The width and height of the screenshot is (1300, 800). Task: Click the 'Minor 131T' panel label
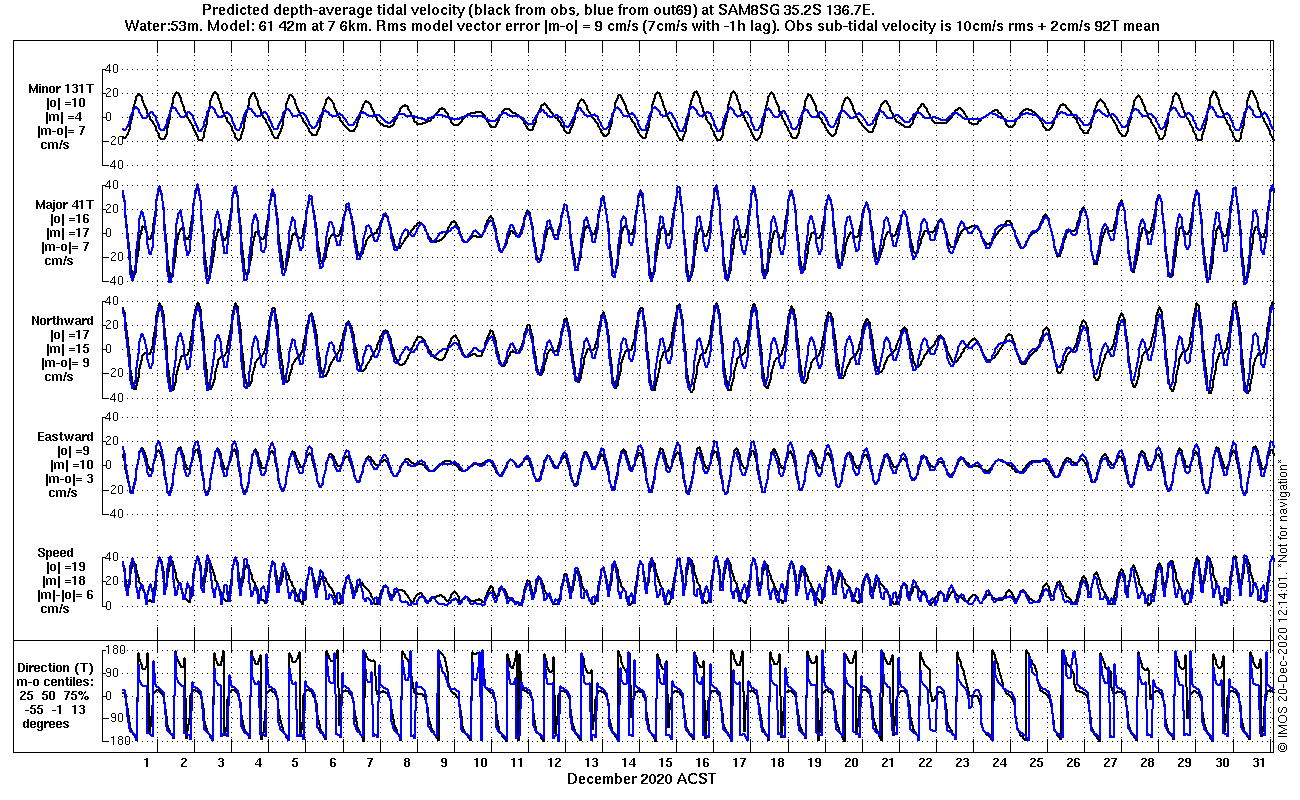[62, 89]
